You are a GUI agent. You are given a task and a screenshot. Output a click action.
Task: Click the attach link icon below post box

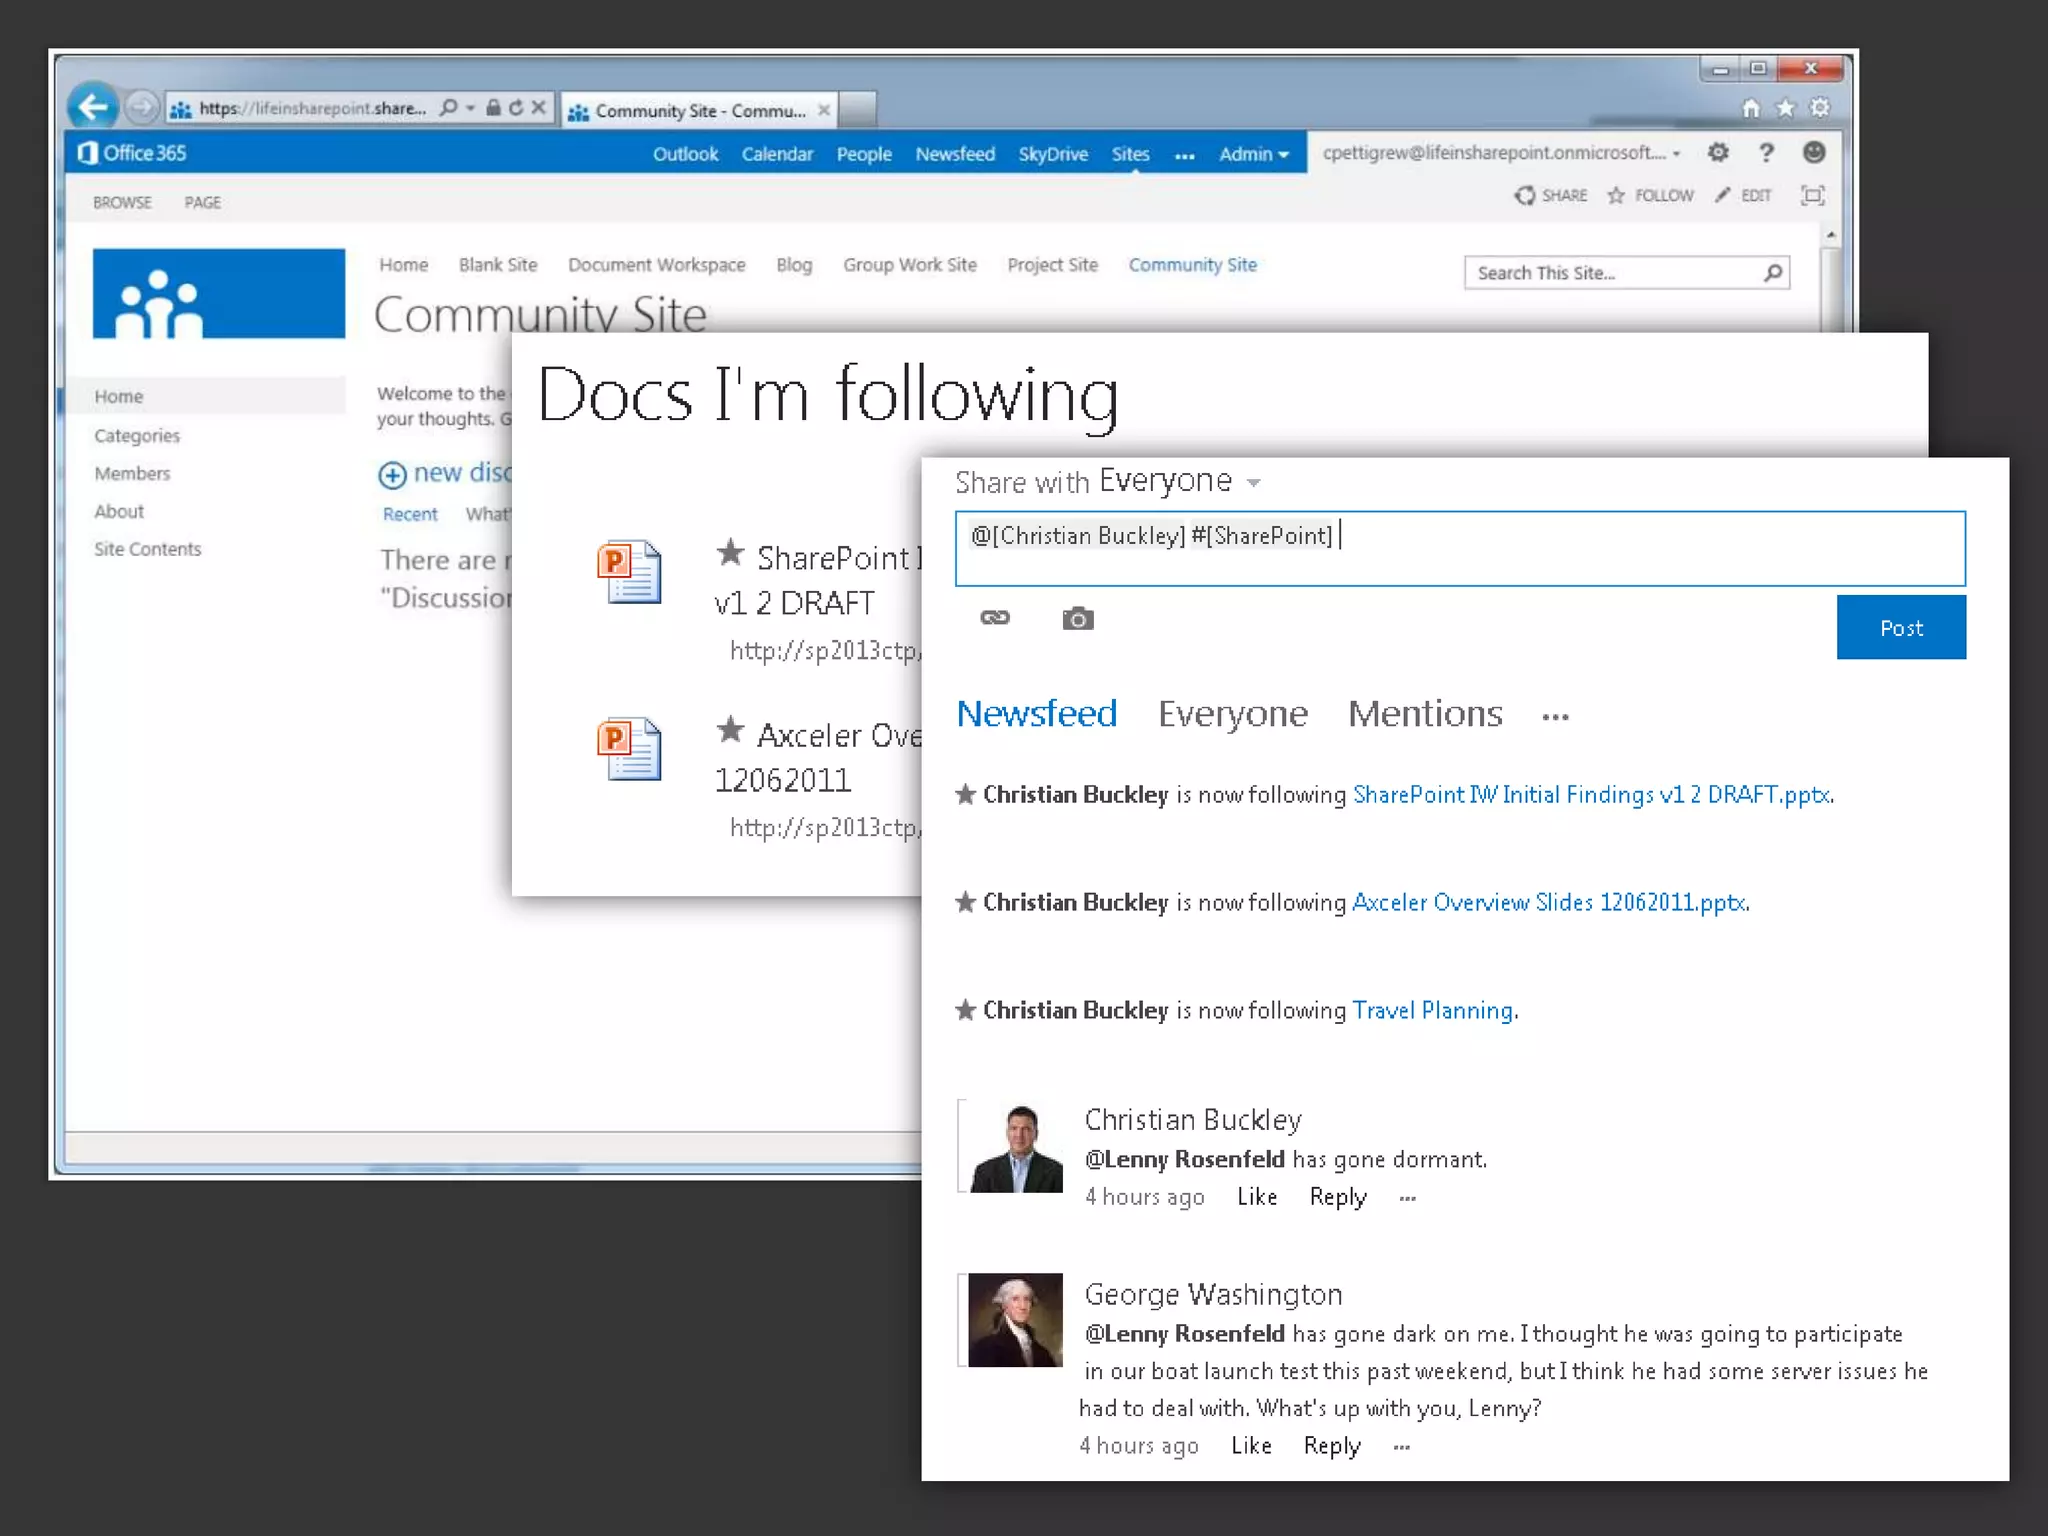[994, 618]
